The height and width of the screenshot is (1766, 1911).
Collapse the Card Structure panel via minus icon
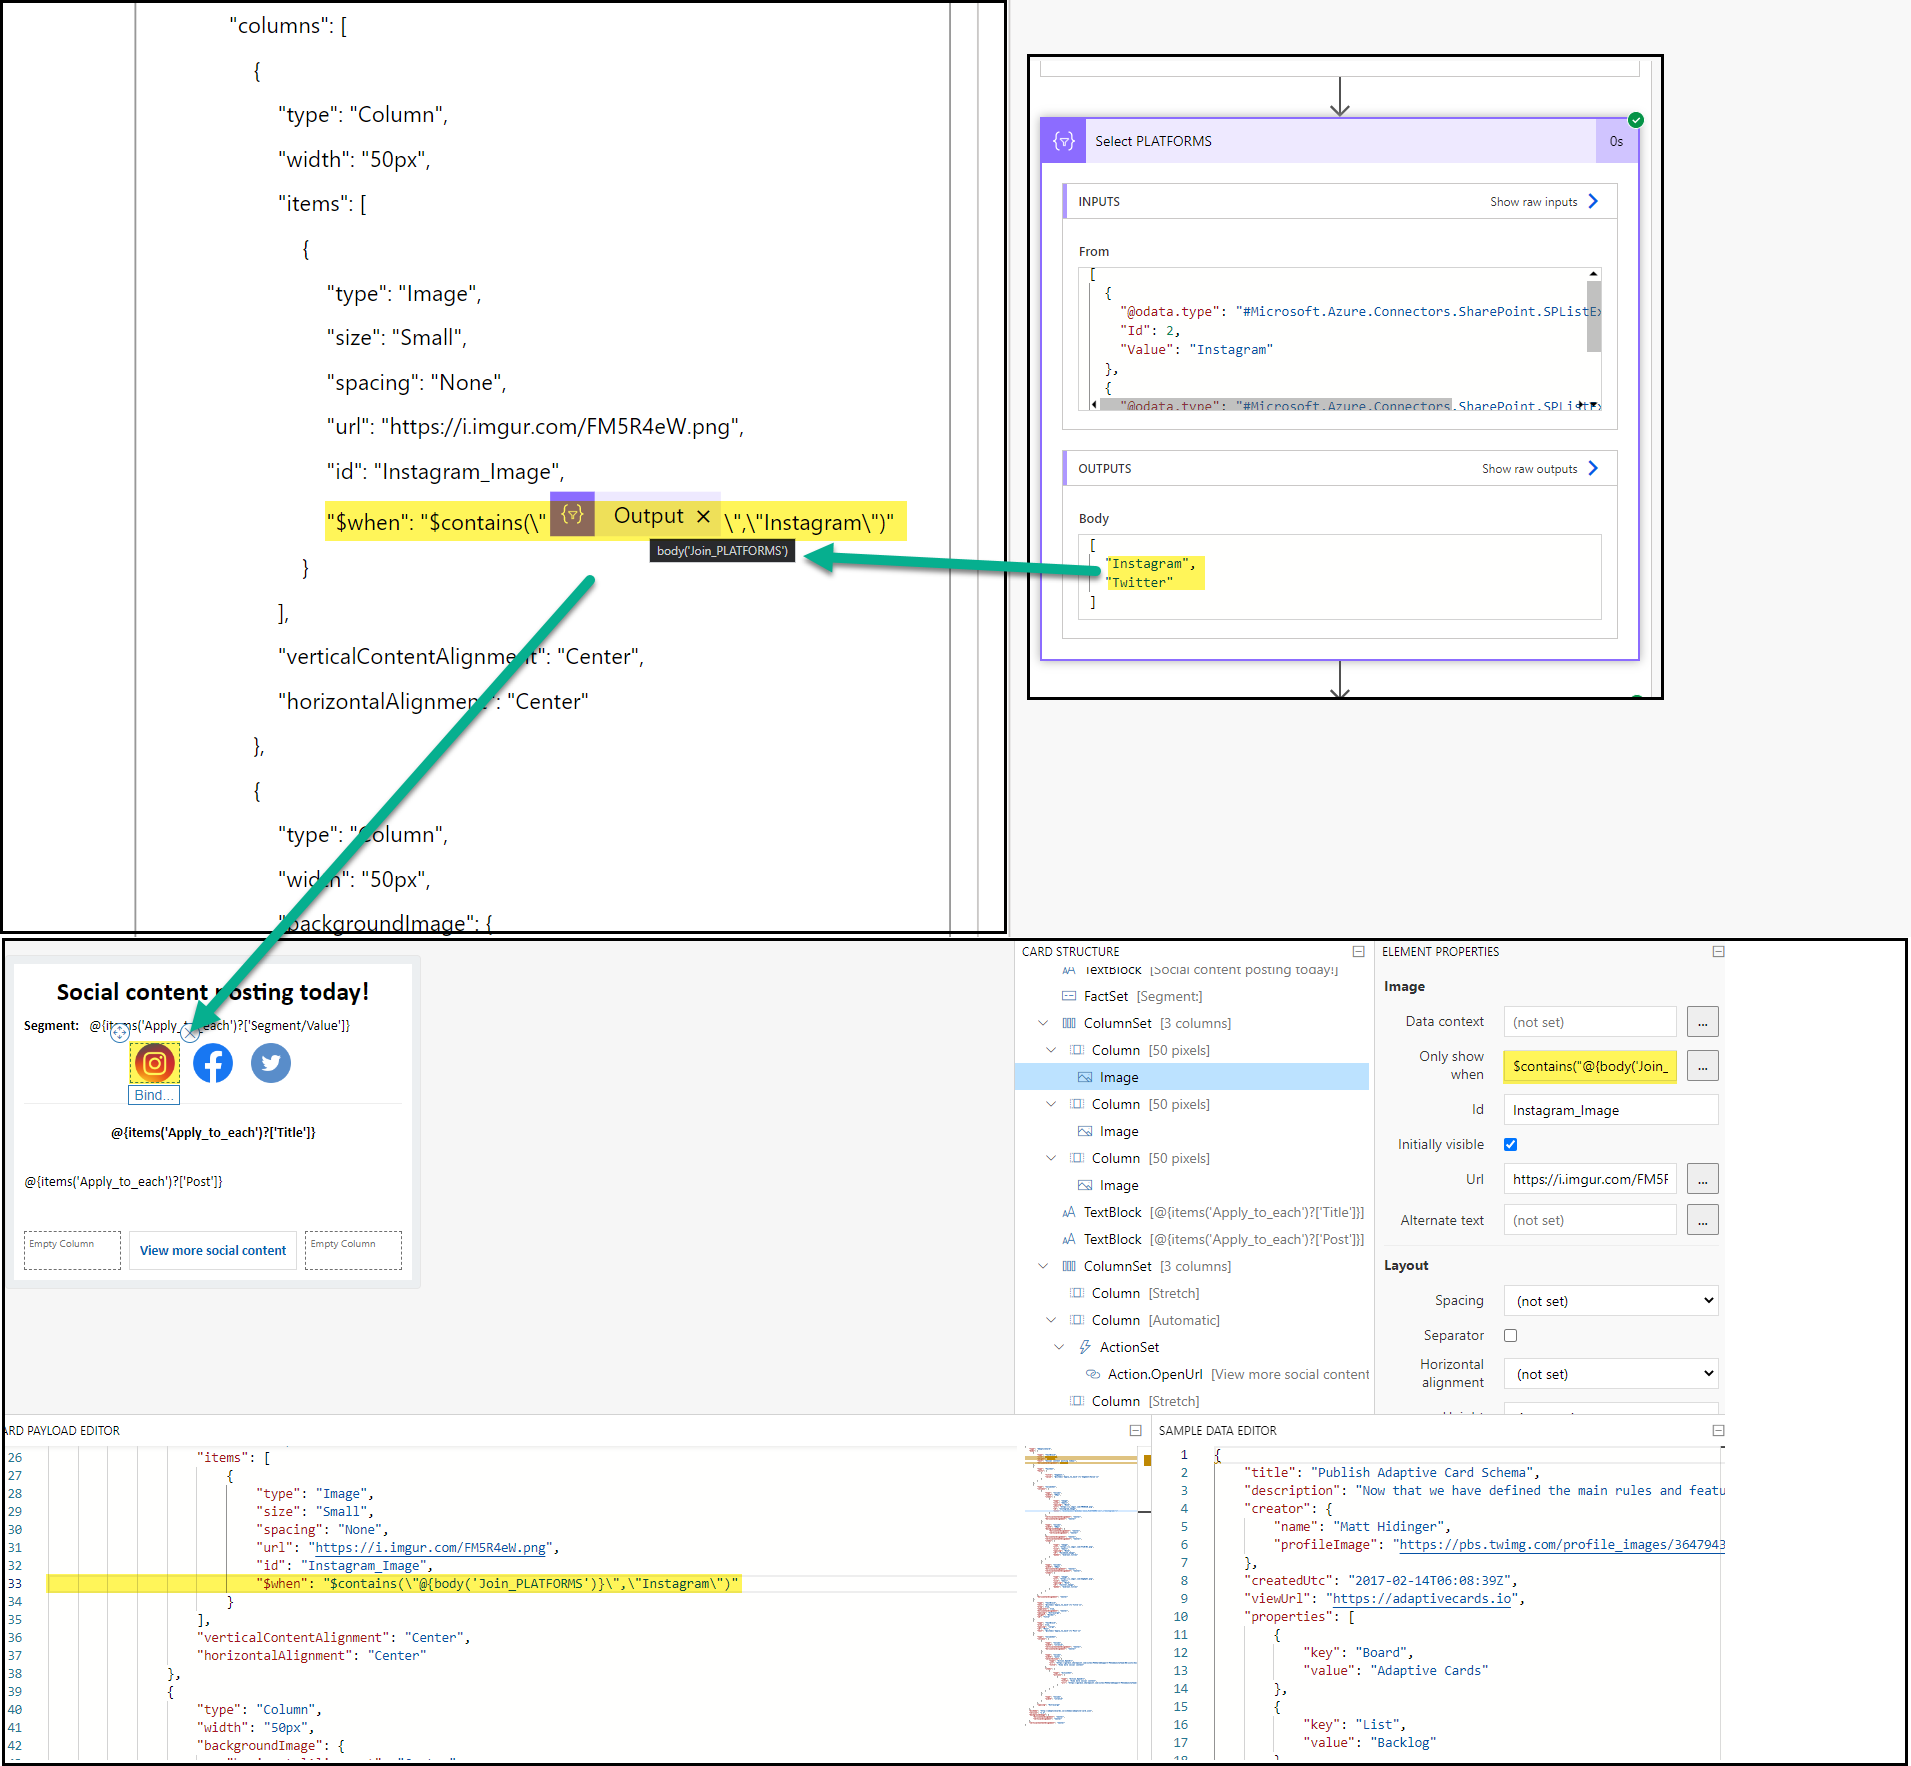pyautogui.click(x=1360, y=951)
